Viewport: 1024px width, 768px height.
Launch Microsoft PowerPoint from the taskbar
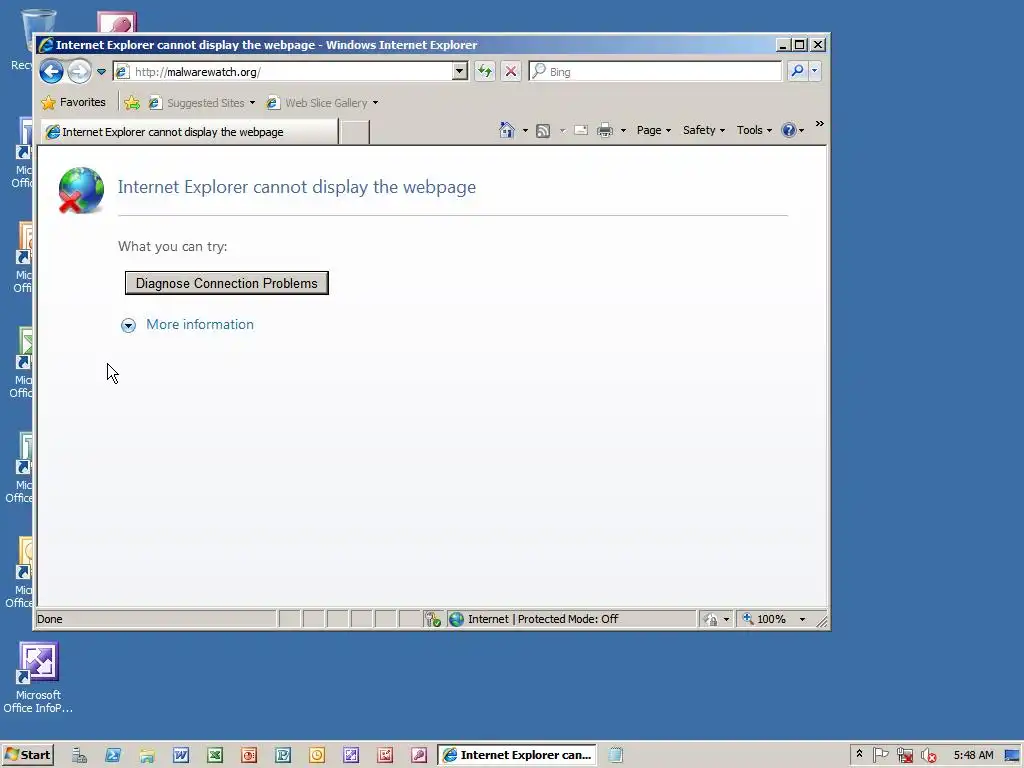tap(249, 756)
